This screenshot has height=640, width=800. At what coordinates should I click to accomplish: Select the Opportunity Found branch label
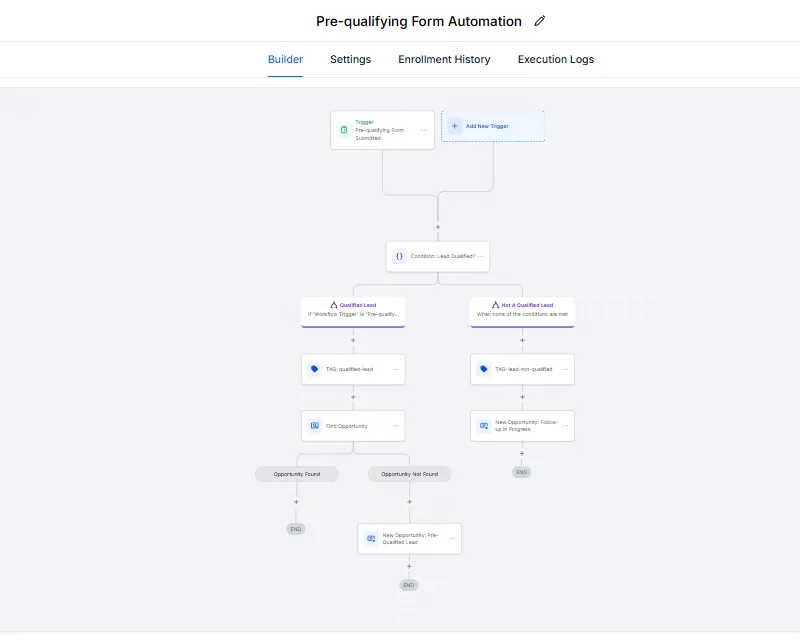(296, 474)
